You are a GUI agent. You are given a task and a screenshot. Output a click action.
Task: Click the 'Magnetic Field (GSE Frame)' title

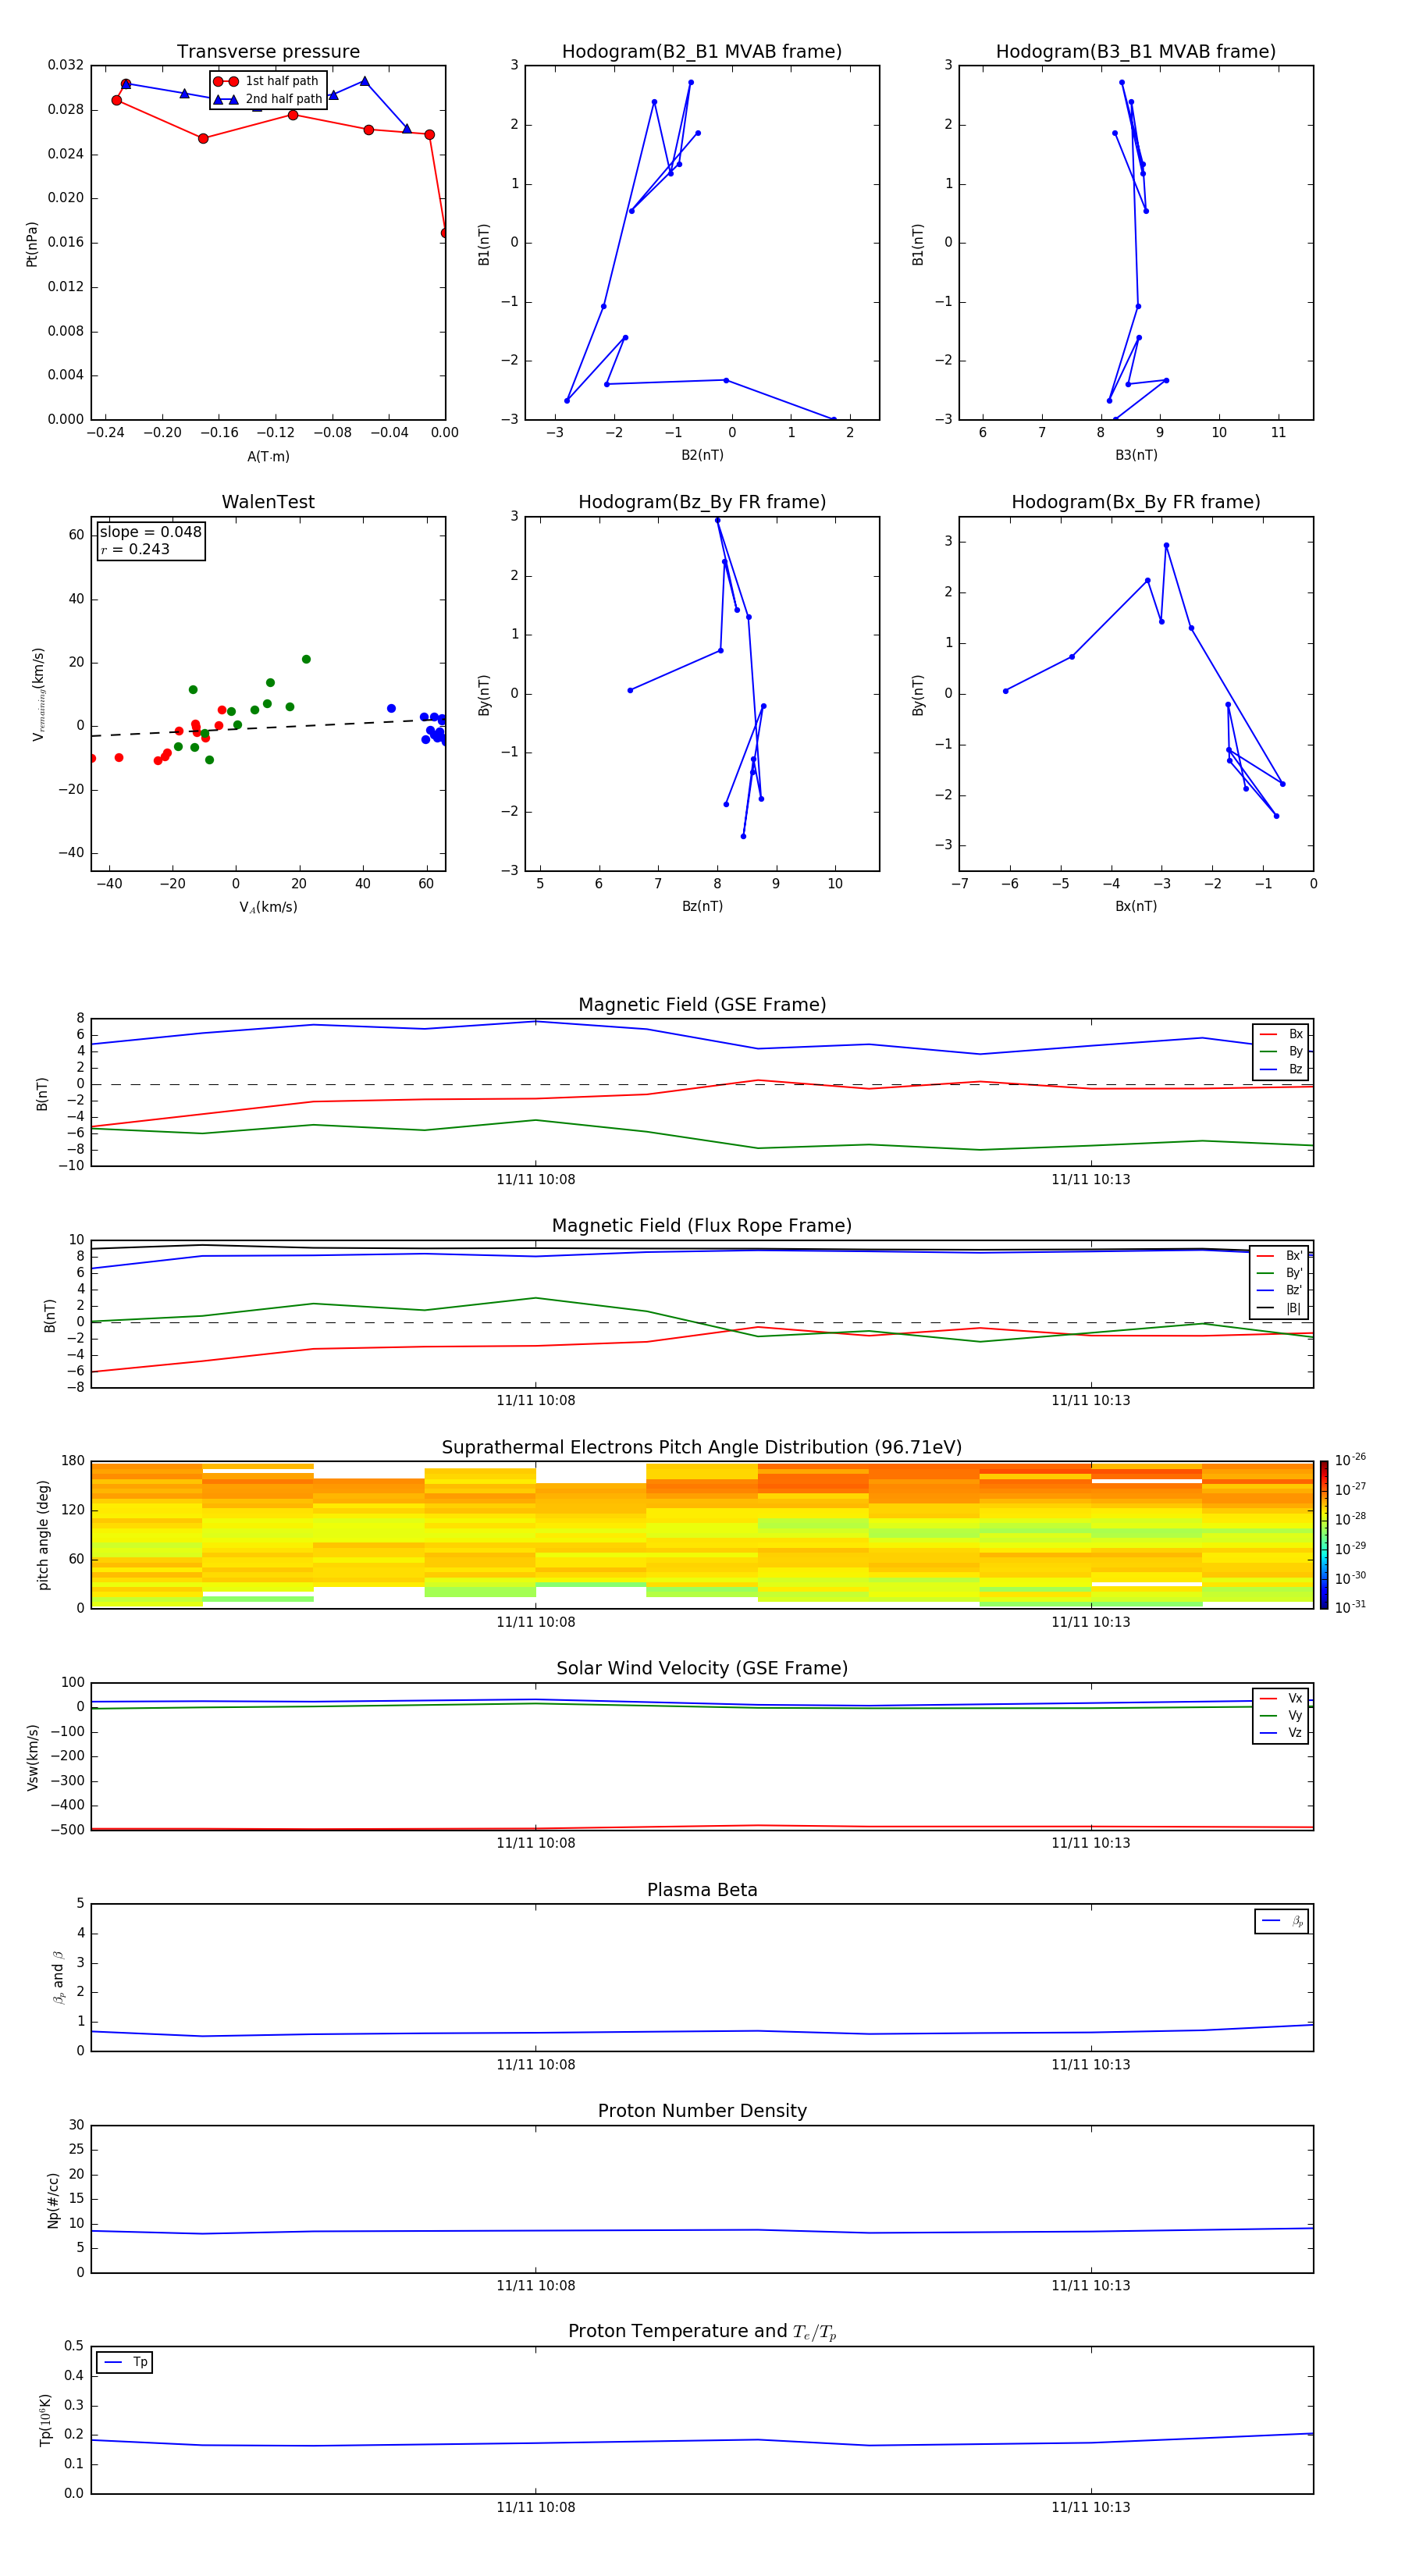point(702,1005)
